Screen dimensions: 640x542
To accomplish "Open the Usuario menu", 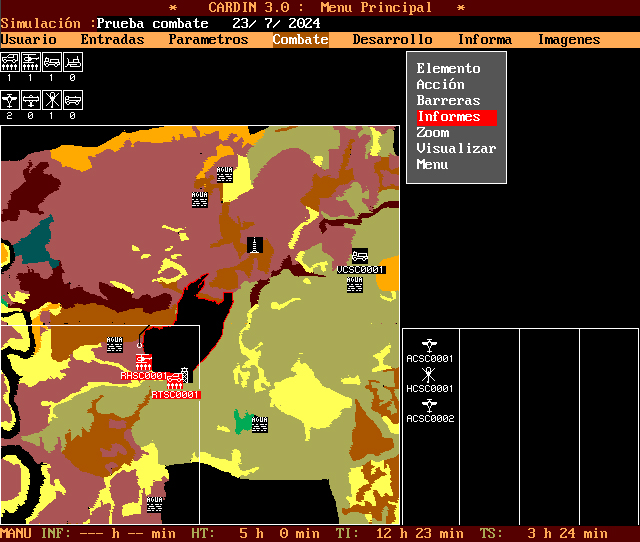I will 29,40.
